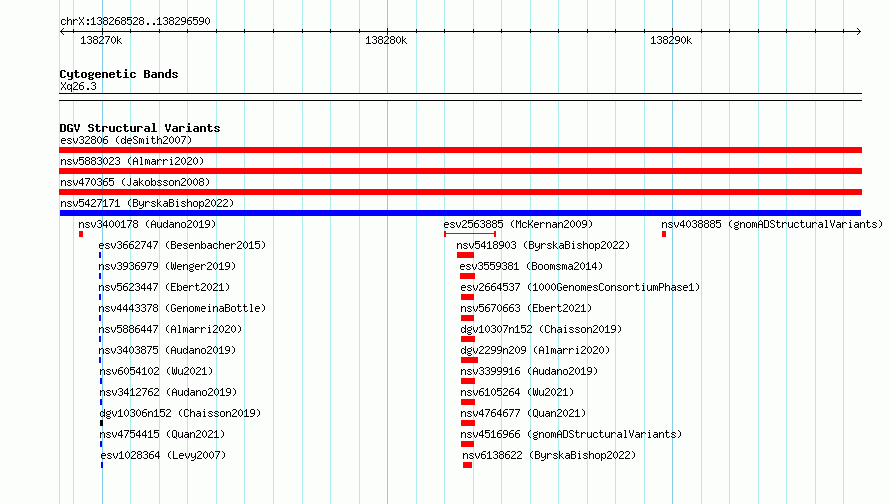Select nsv3403875 (Audano2019) label
890x504 pixels.
[167, 350]
